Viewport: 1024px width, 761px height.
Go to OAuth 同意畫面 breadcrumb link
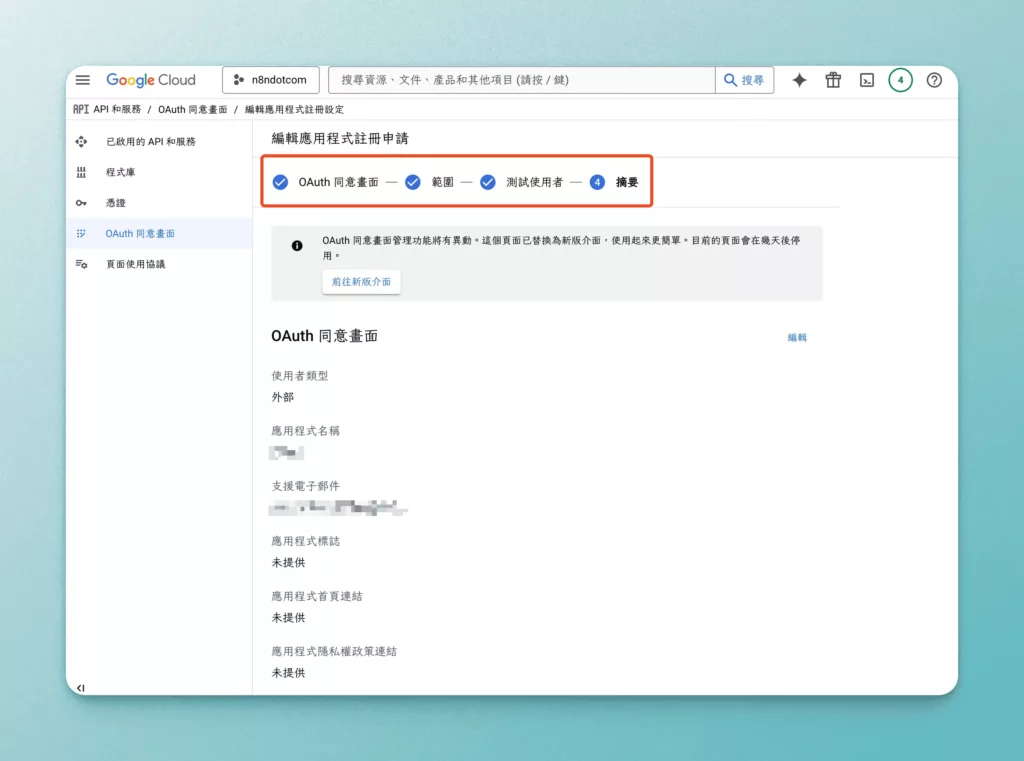(x=193, y=109)
